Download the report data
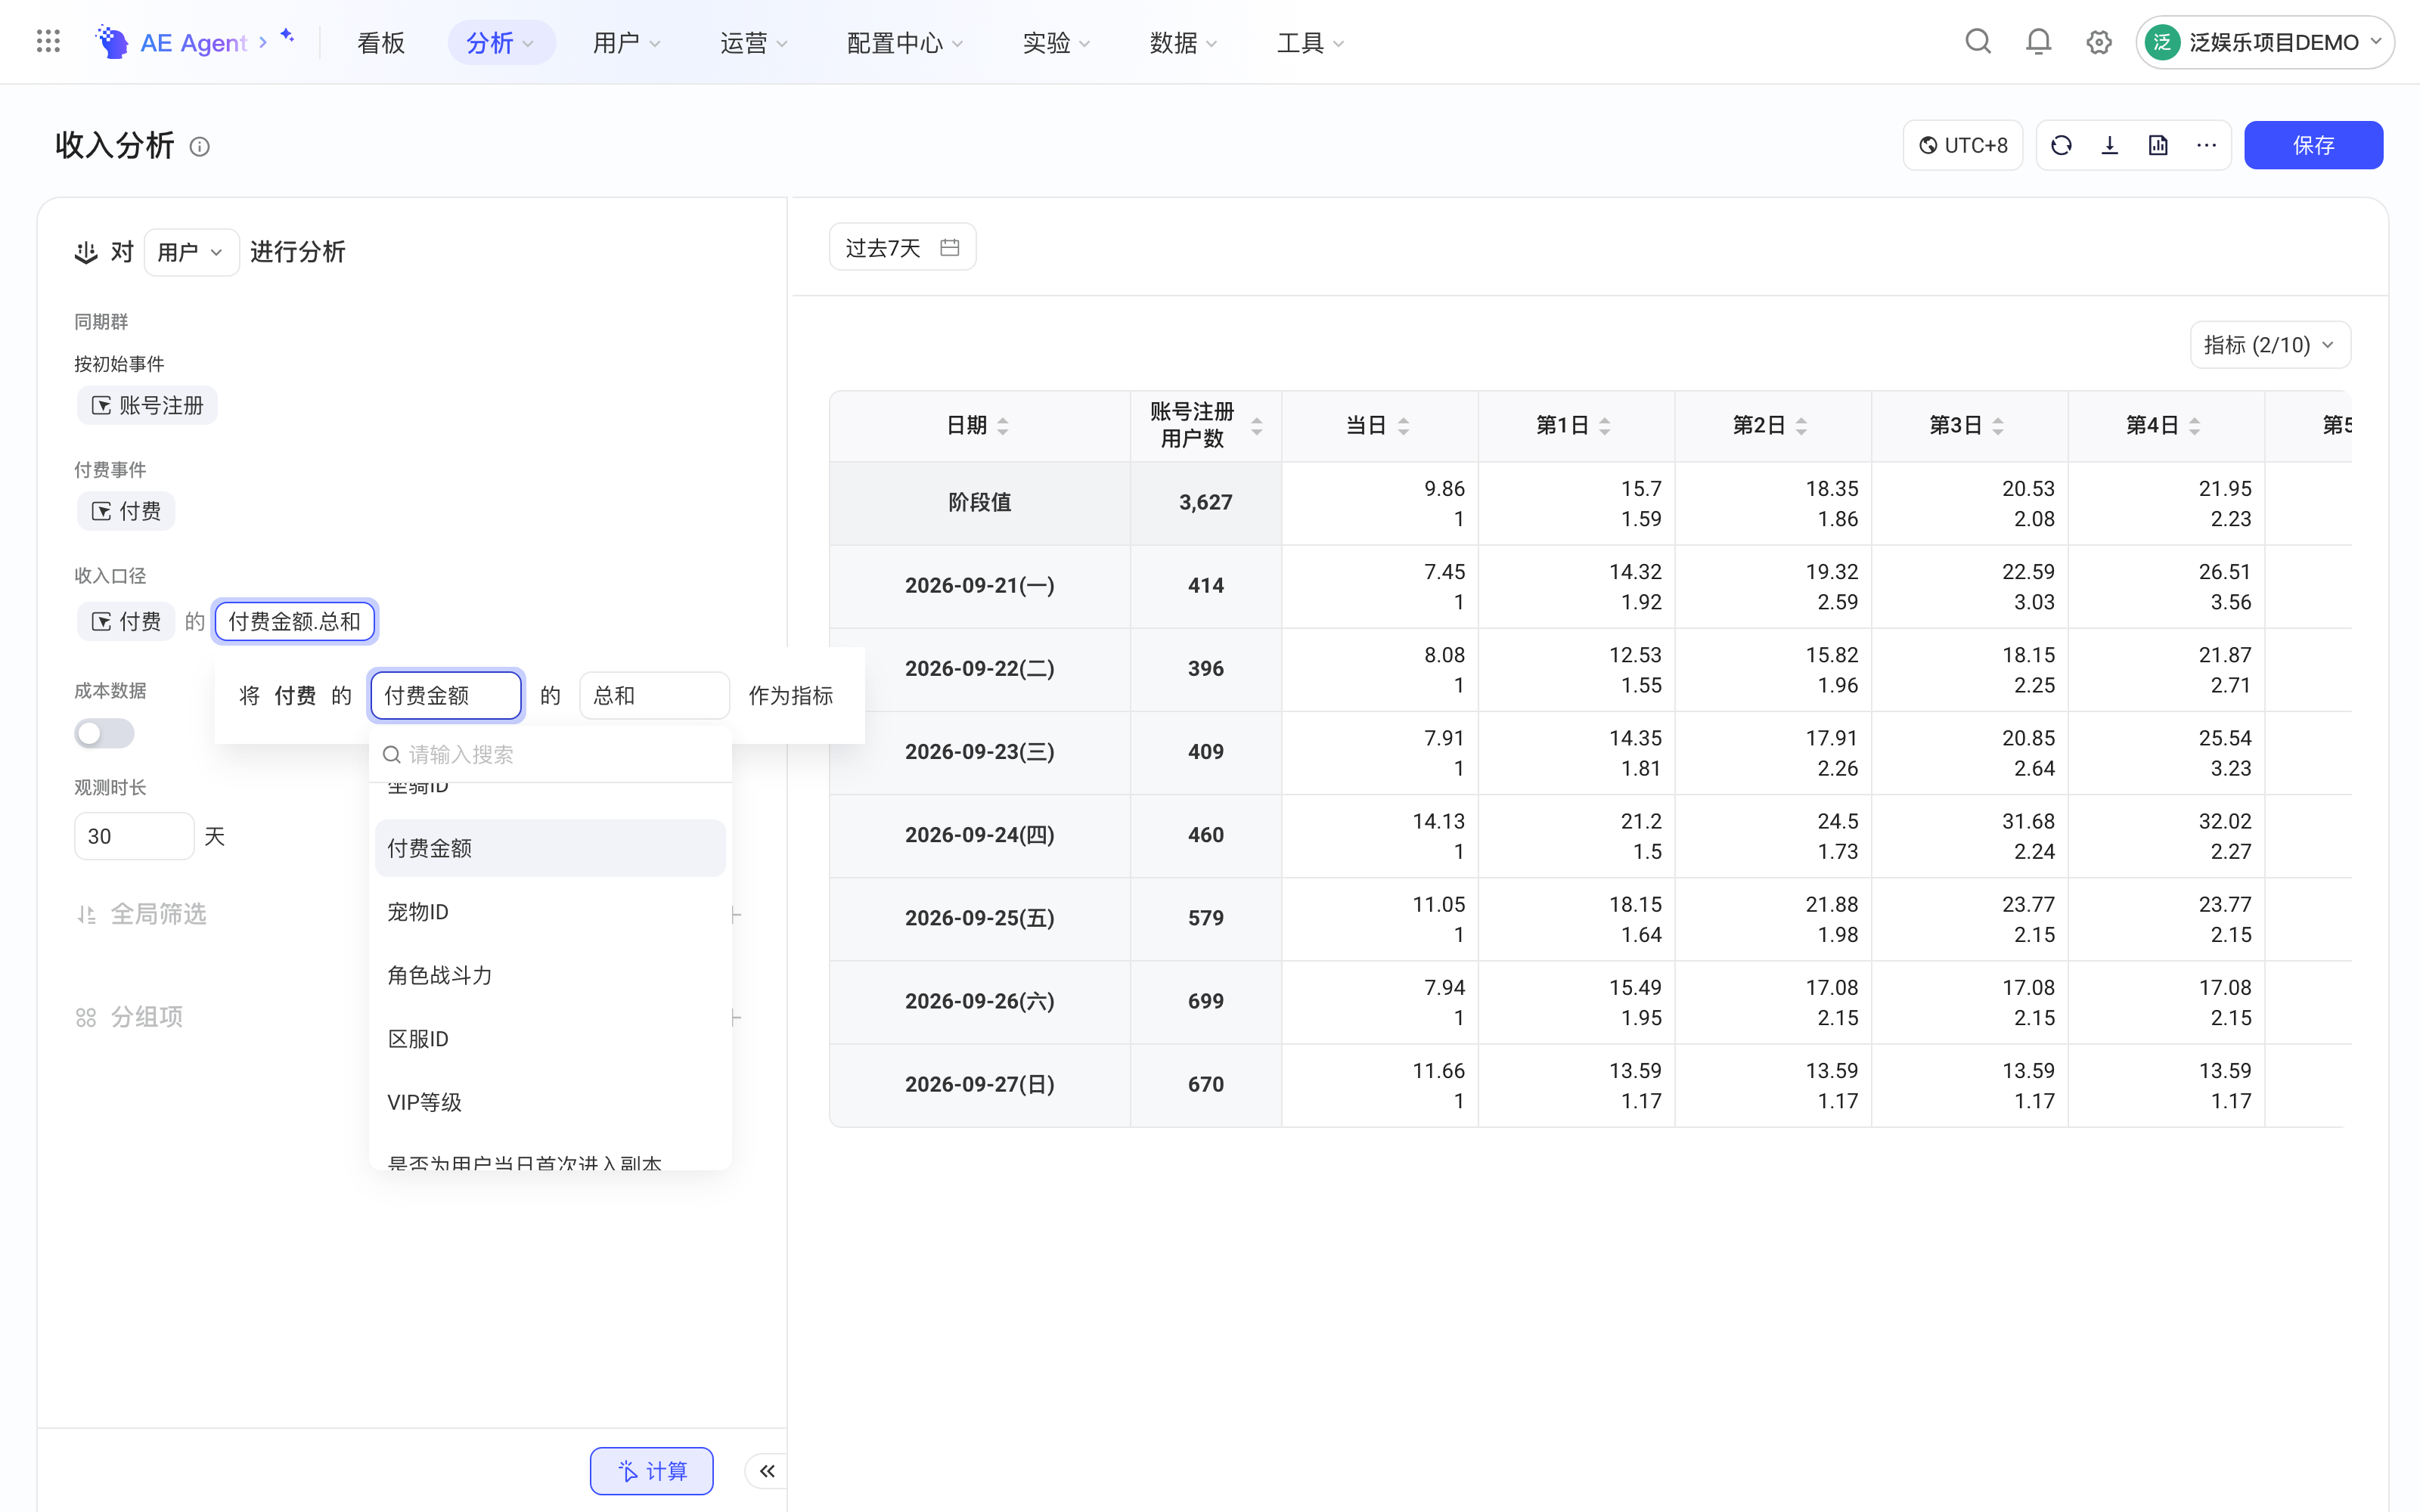The height and width of the screenshot is (1512, 2420). 2109,146
